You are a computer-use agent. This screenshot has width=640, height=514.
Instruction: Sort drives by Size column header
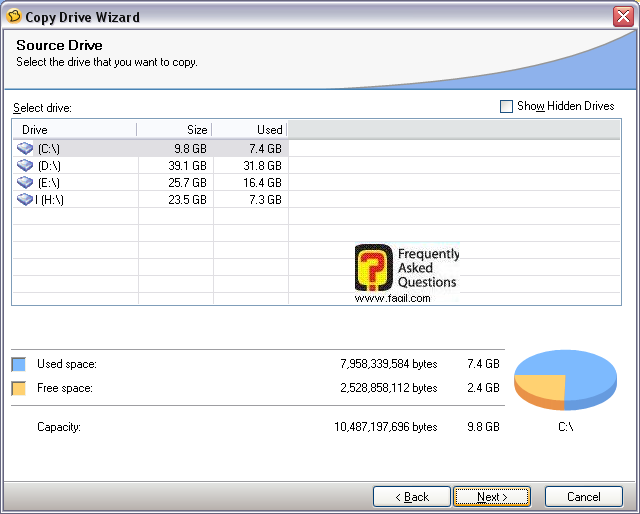click(175, 130)
